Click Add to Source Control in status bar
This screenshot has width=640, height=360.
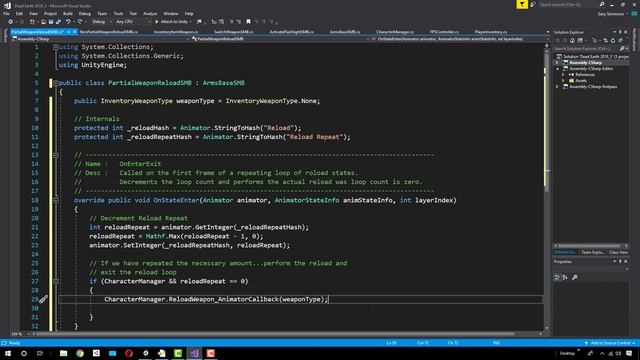click(x=610, y=343)
